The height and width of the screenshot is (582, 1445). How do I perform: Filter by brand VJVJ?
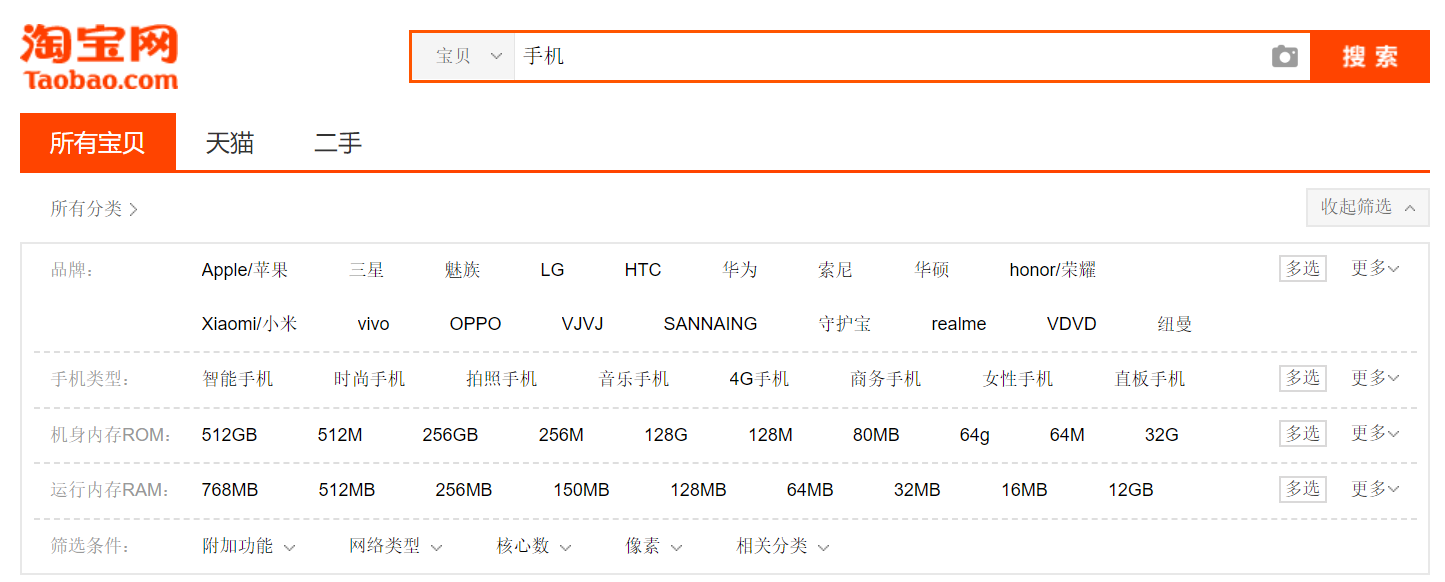point(582,324)
